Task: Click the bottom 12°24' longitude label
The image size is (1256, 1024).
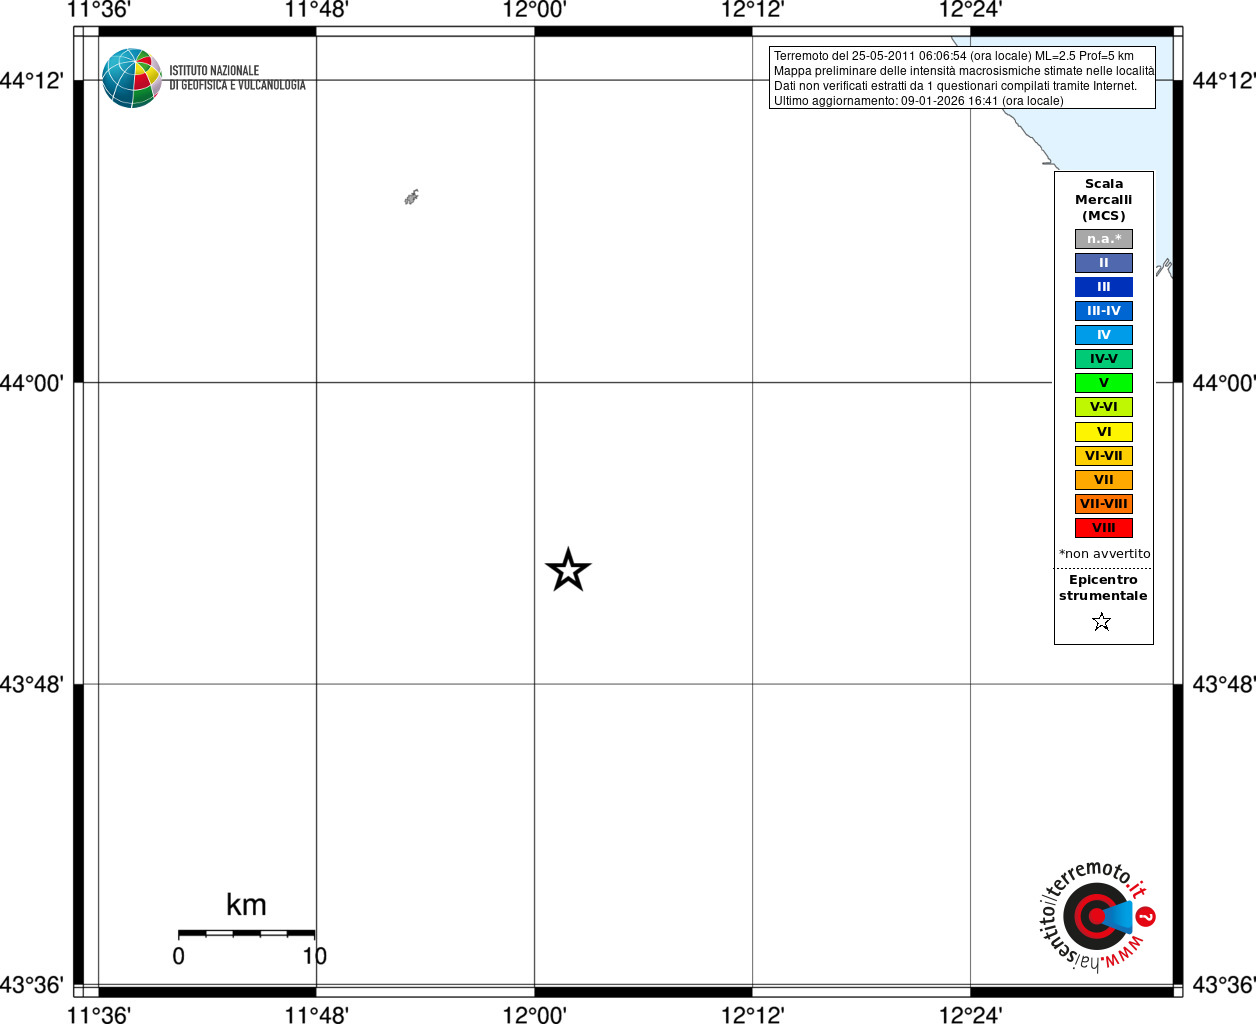Action: (x=970, y=1015)
